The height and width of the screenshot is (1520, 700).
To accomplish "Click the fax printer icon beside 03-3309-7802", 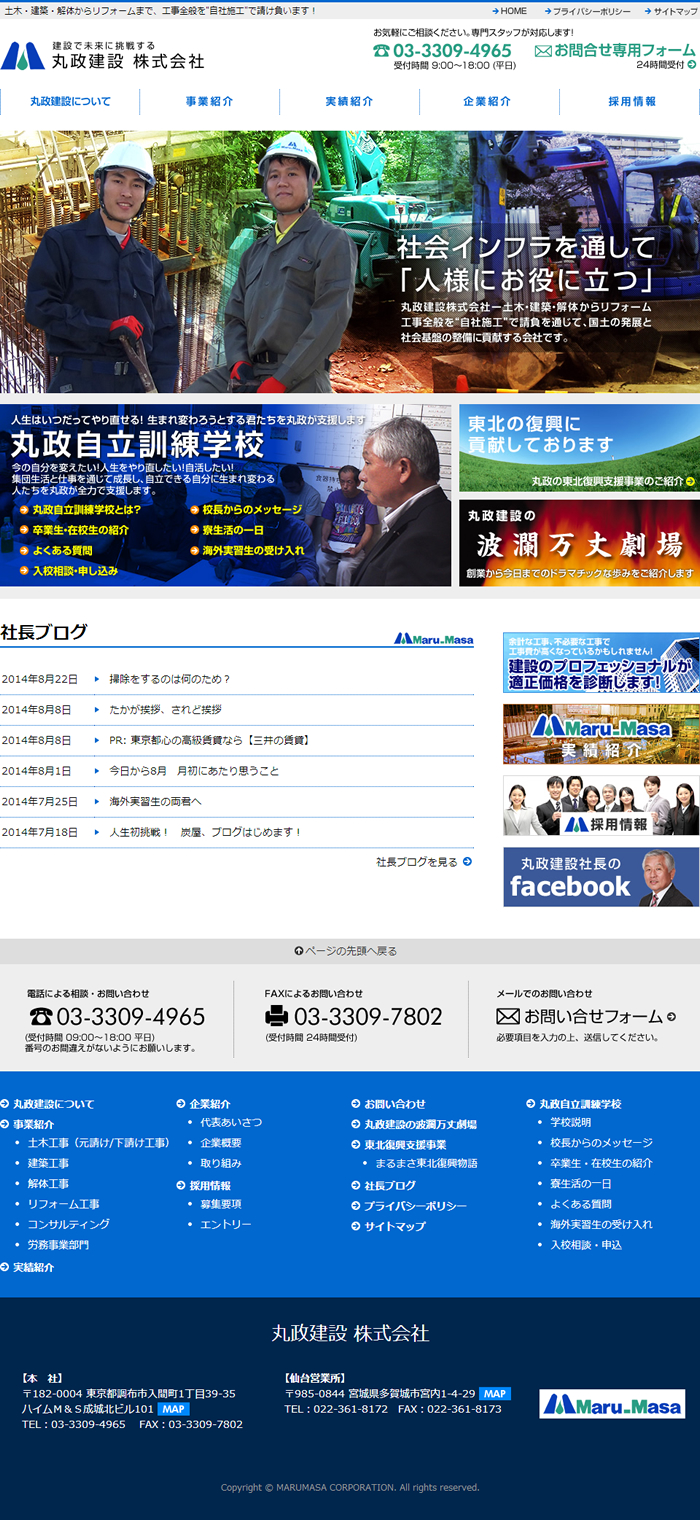I will point(276,1016).
